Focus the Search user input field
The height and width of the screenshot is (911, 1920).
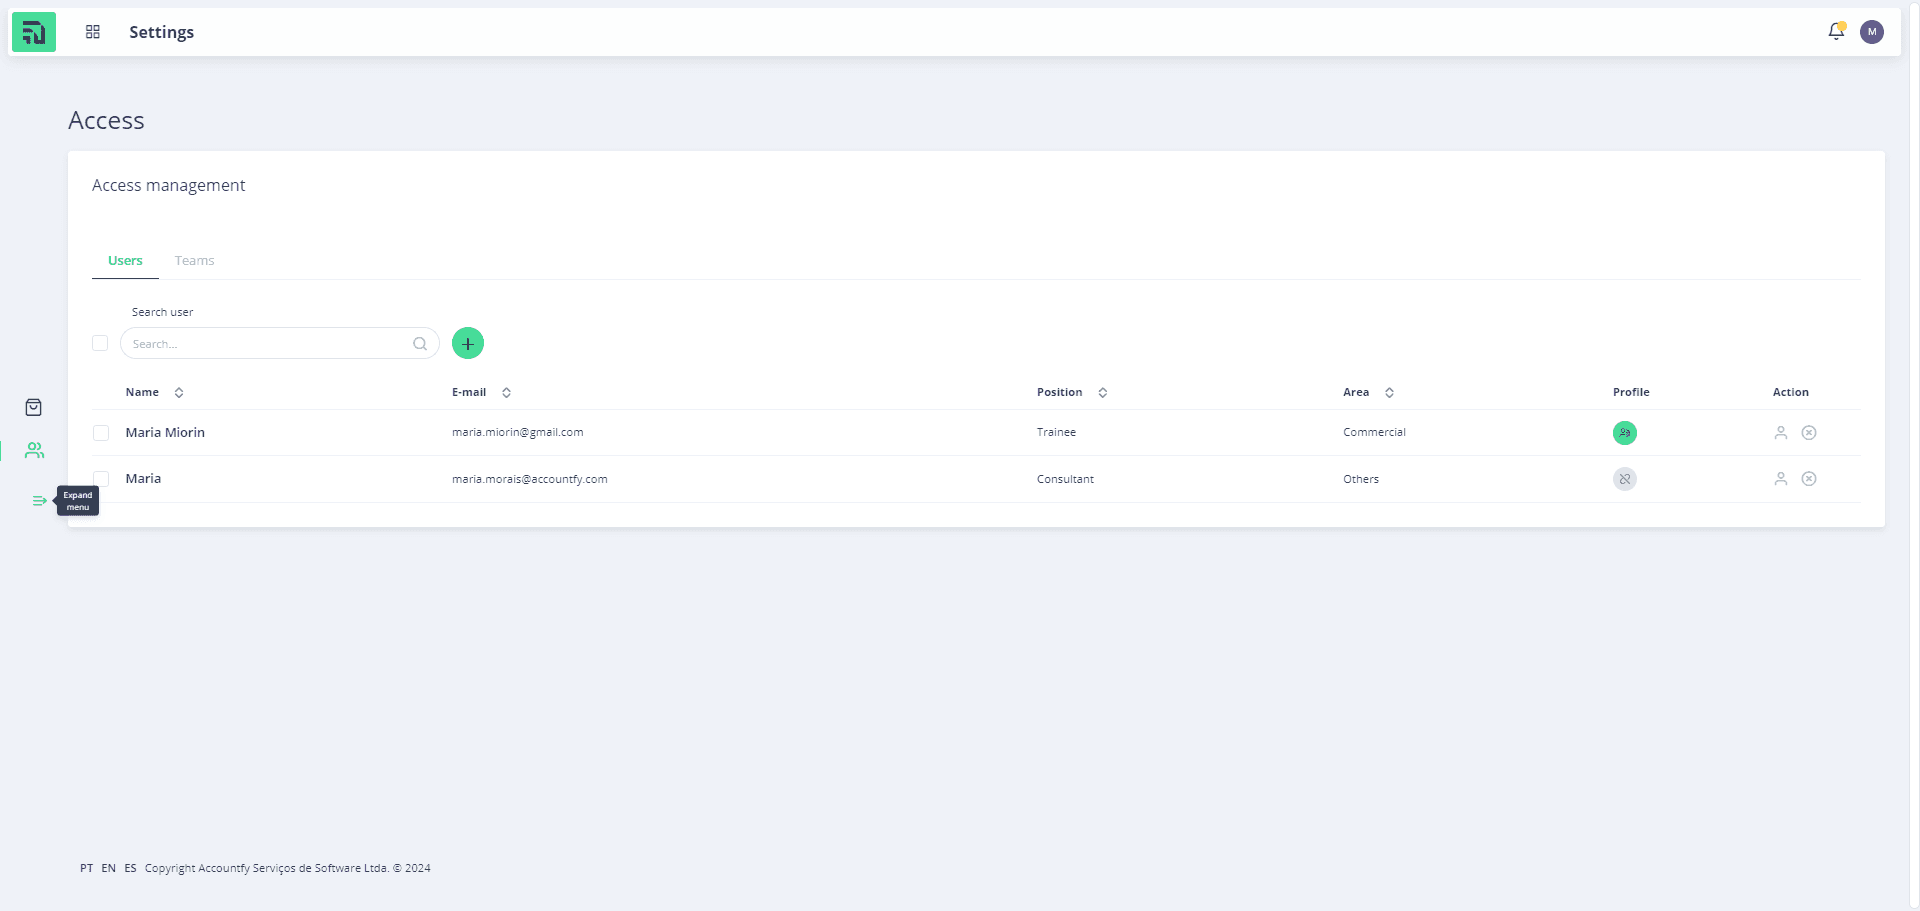[280, 343]
